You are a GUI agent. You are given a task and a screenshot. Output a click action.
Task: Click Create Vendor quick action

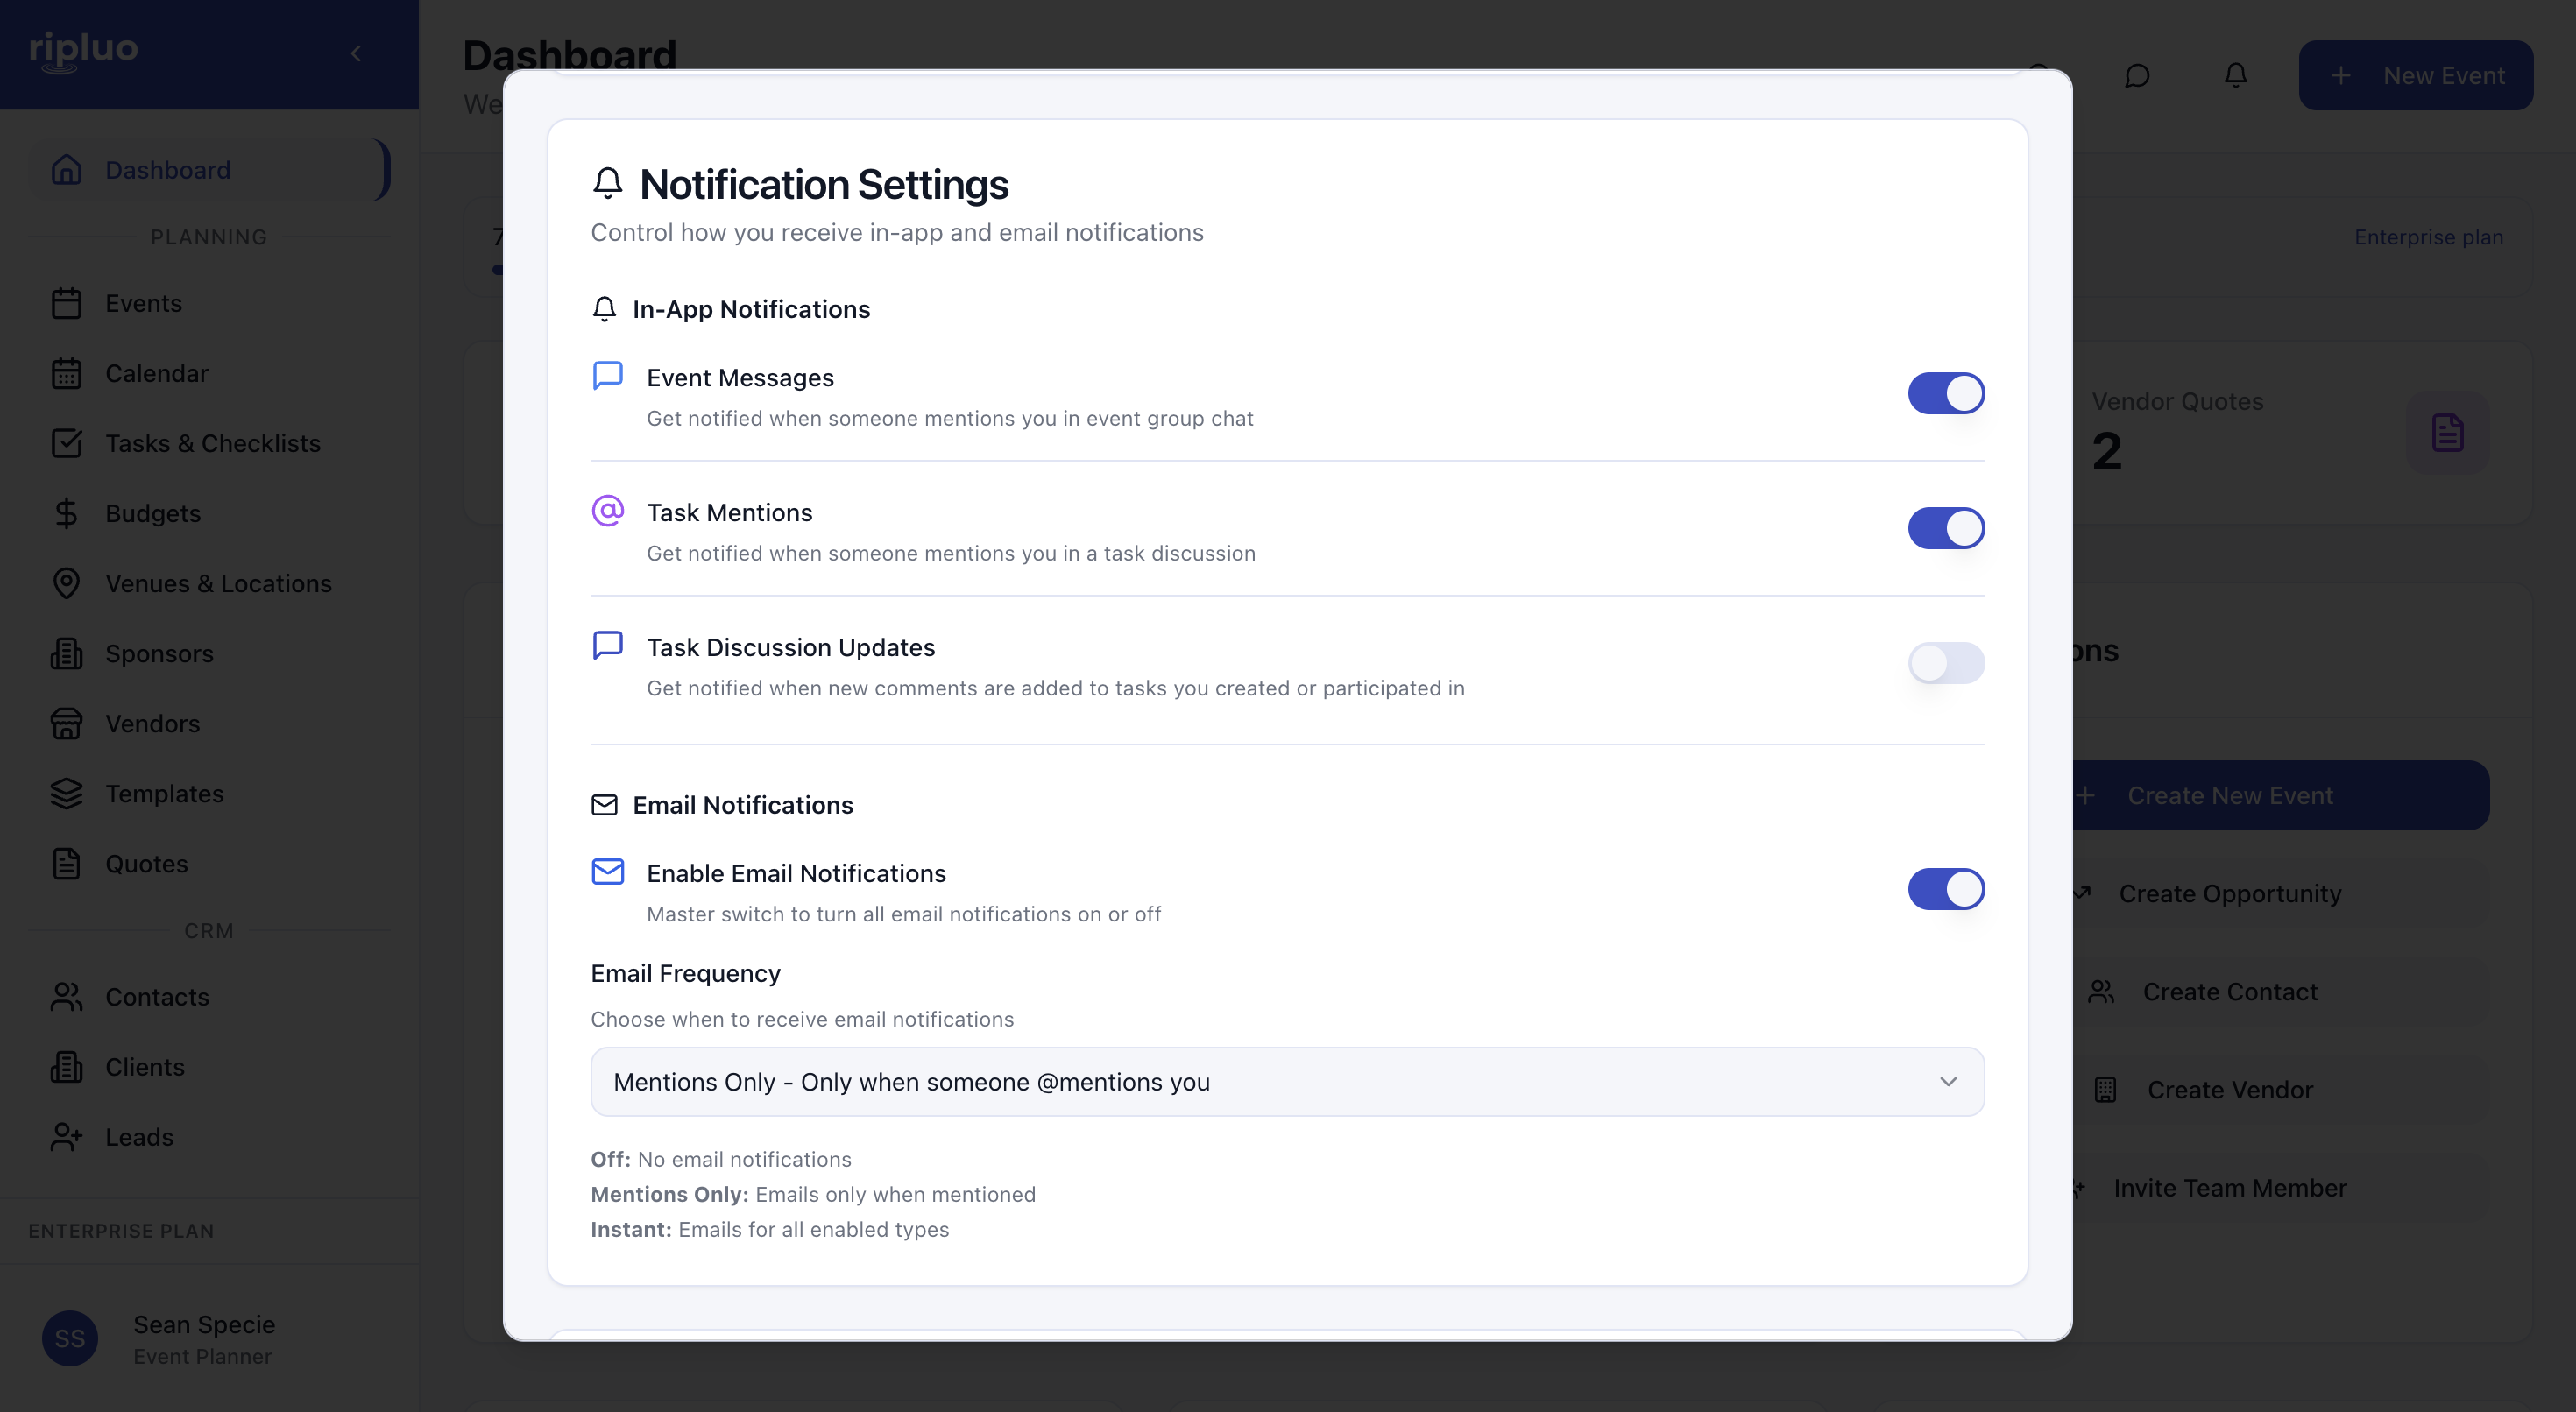pyautogui.click(x=2280, y=1090)
